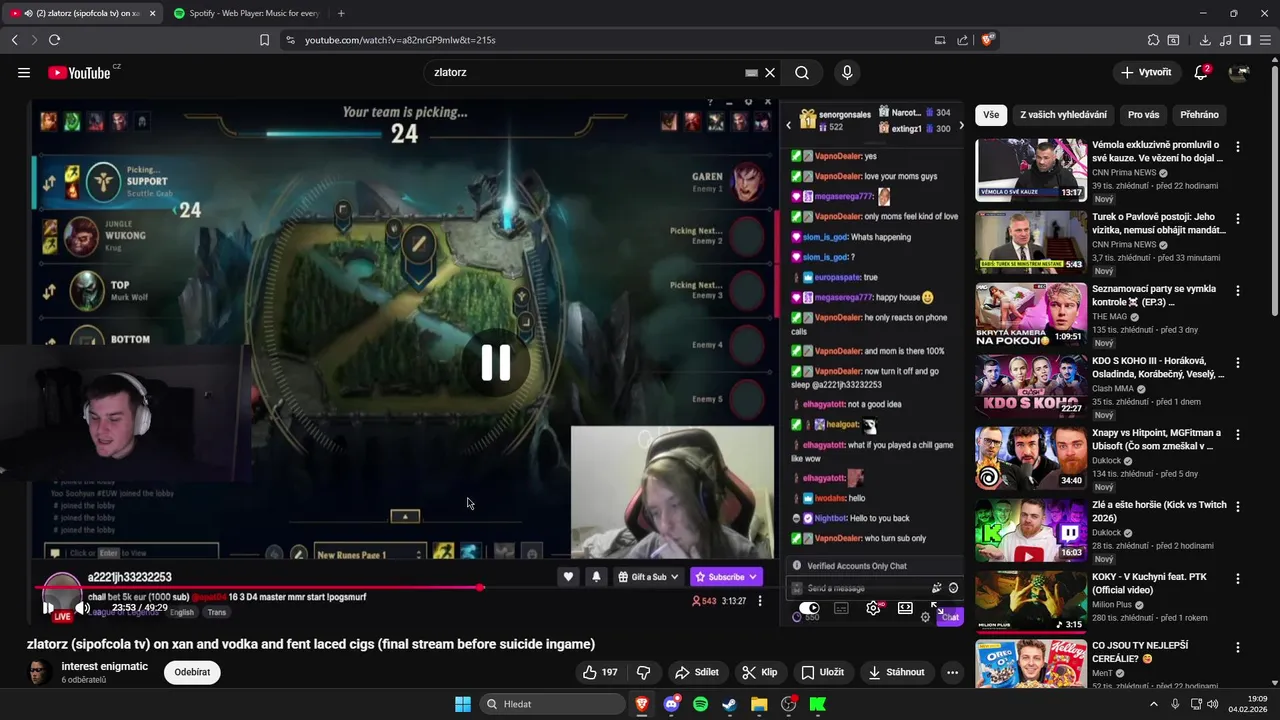Show browser downloads
The image size is (1280, 720).
pos(1205,40)
